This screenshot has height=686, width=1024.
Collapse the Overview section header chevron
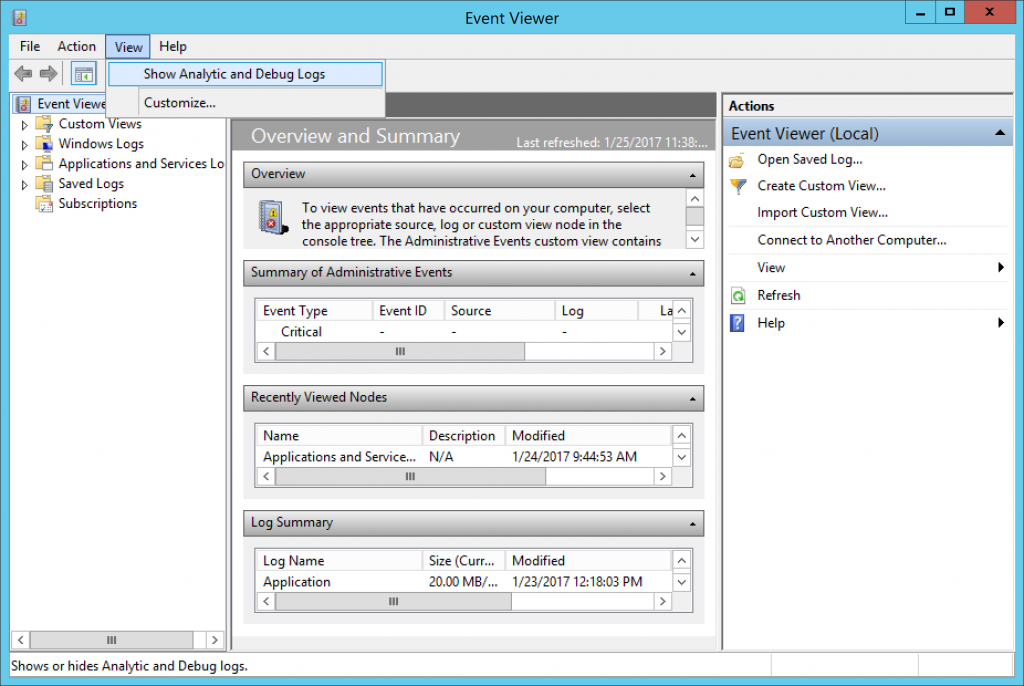click(692, 173)
